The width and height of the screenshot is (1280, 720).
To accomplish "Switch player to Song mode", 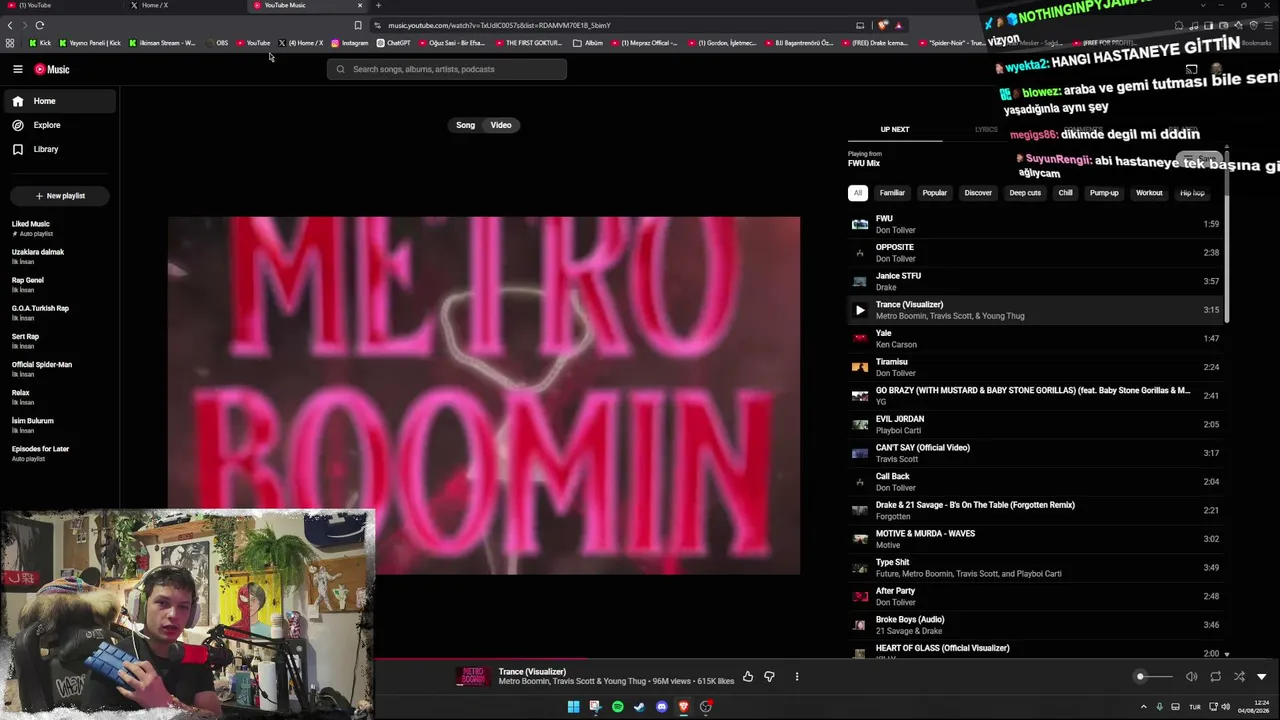I will [x=465, y=125].
